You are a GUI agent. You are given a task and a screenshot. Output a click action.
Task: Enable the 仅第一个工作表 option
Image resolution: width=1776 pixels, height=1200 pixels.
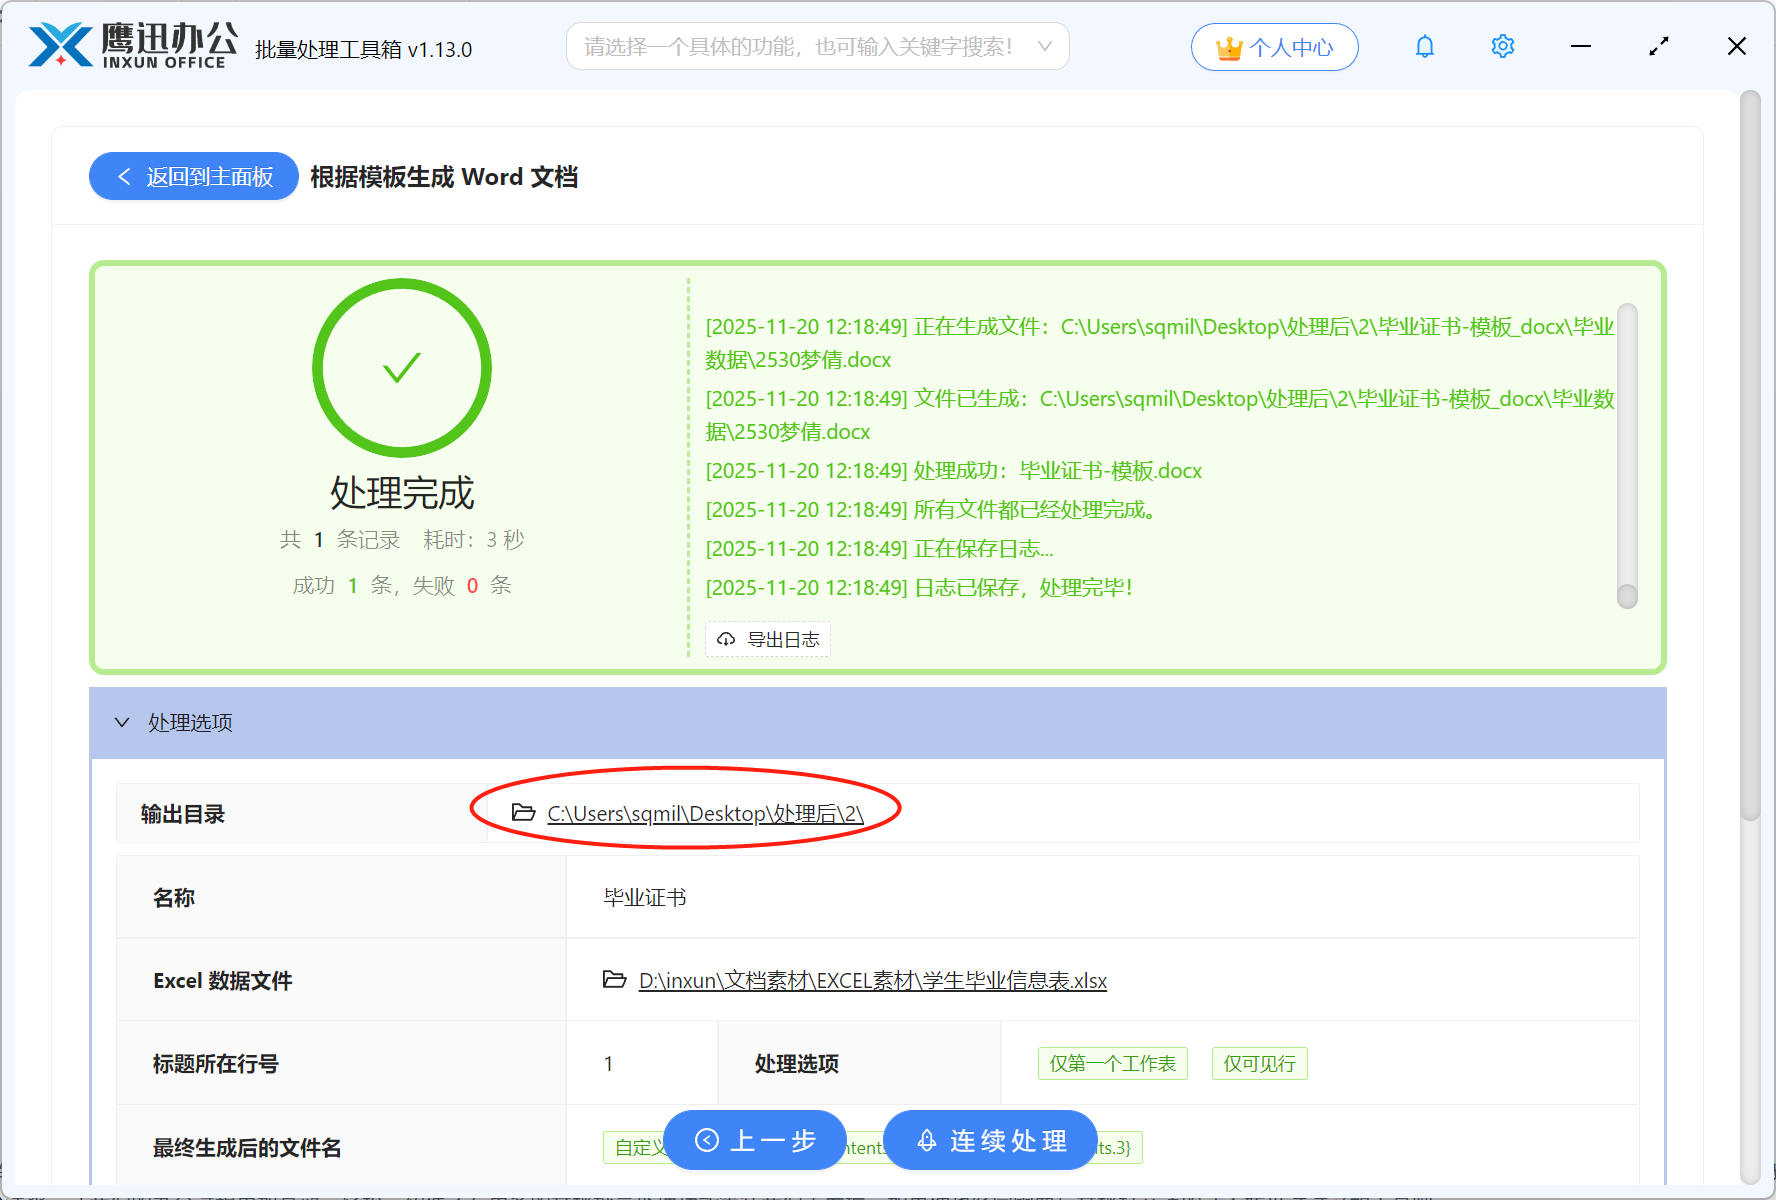(x=1112, y=1063)
